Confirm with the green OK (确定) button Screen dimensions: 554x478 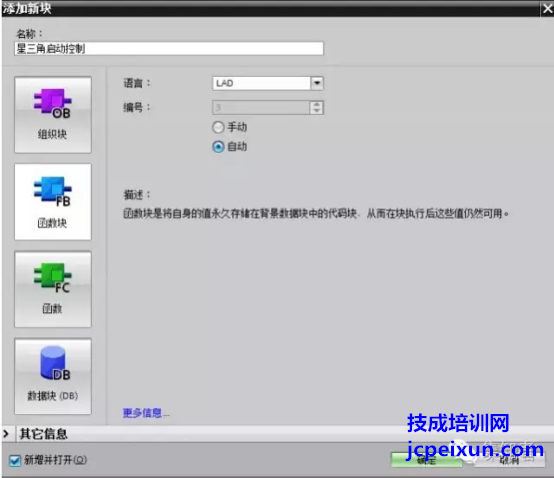426,460
